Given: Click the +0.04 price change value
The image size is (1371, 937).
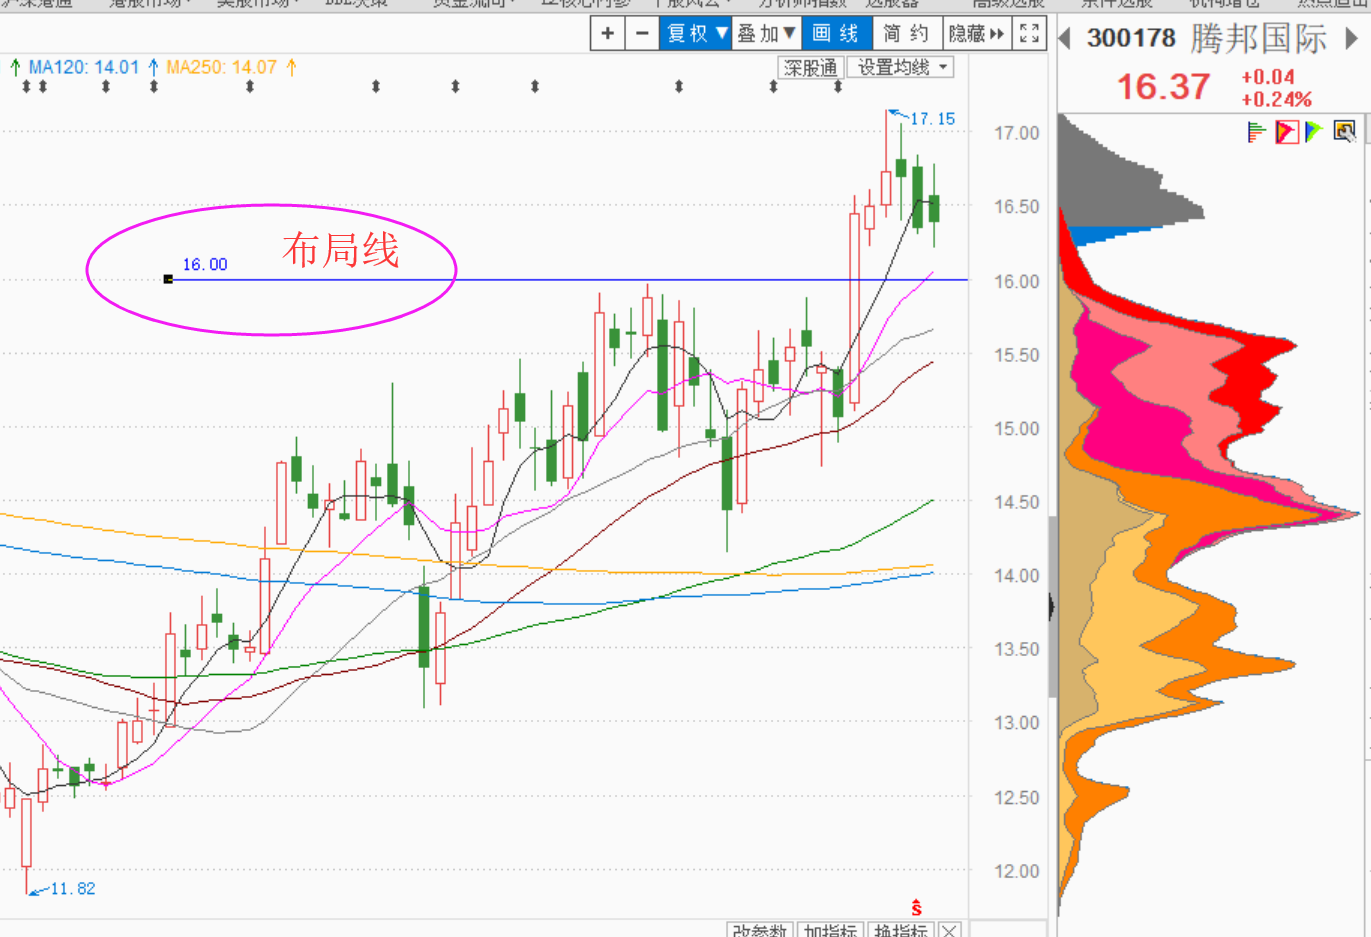Looking at the screenshot, I should 1268,77.
